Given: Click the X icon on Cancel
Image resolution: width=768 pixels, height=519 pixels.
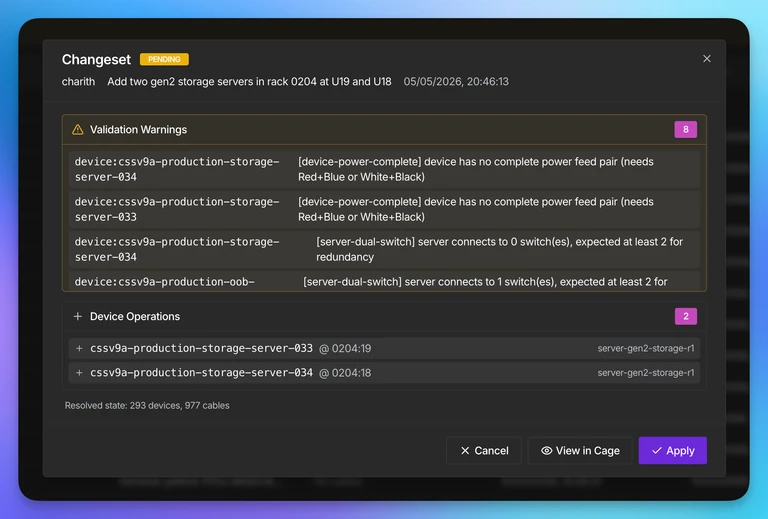Looking at the screenshot, I should pyautogui.click(x=465, y=450).
